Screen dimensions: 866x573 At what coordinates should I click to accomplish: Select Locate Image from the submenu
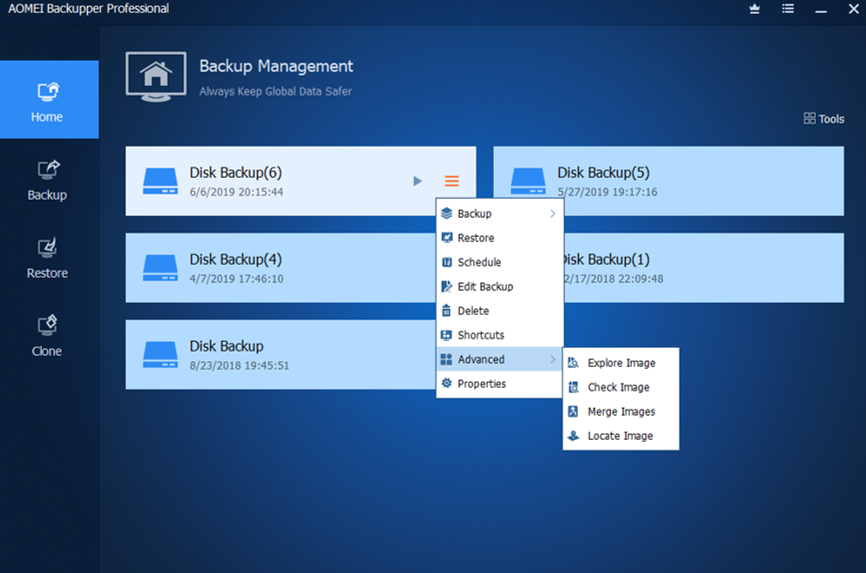[621, 436]
